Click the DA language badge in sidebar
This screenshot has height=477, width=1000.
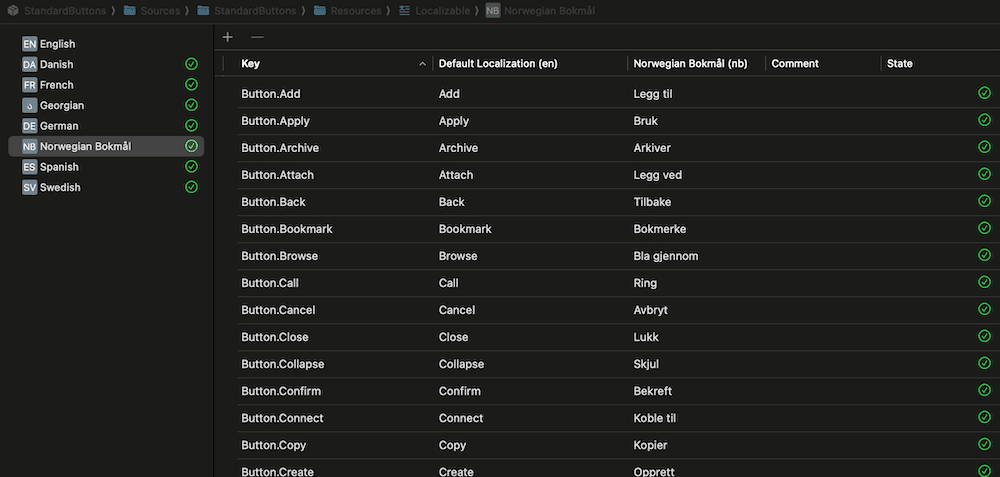coord(29,64)
